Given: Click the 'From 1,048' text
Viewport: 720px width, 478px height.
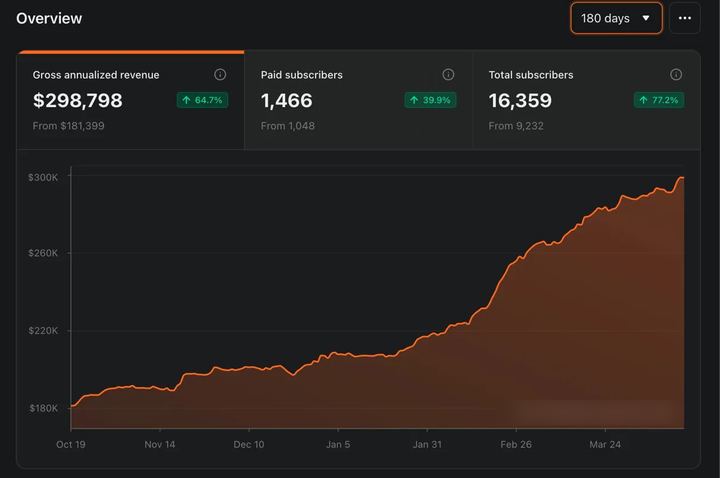Looking at the screenshot, I should (x=287, y=126).
